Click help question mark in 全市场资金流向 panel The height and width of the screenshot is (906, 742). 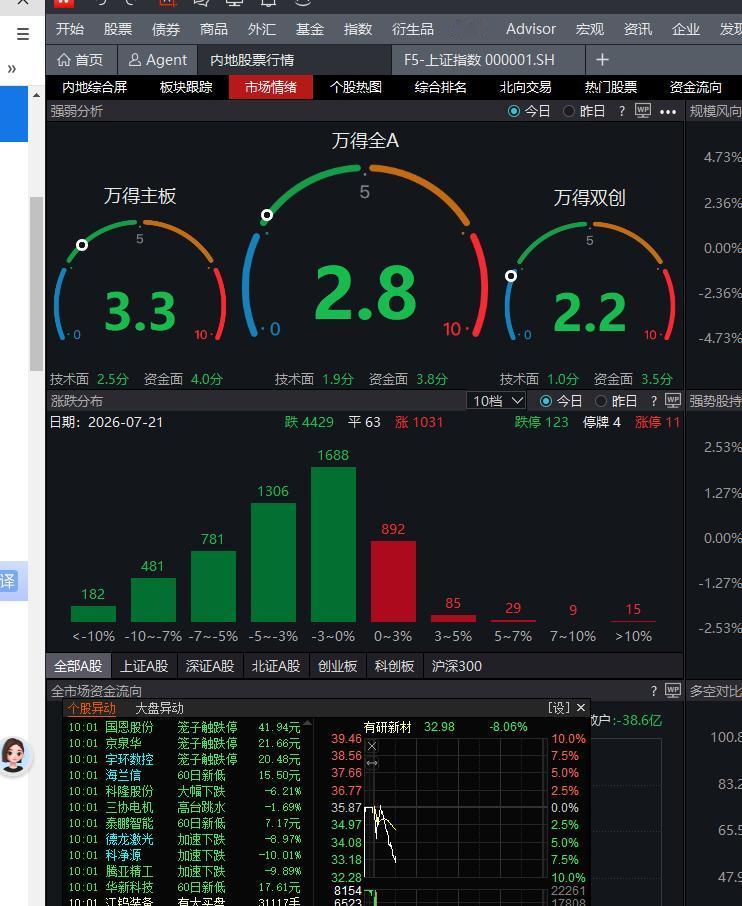pos(654,690)
